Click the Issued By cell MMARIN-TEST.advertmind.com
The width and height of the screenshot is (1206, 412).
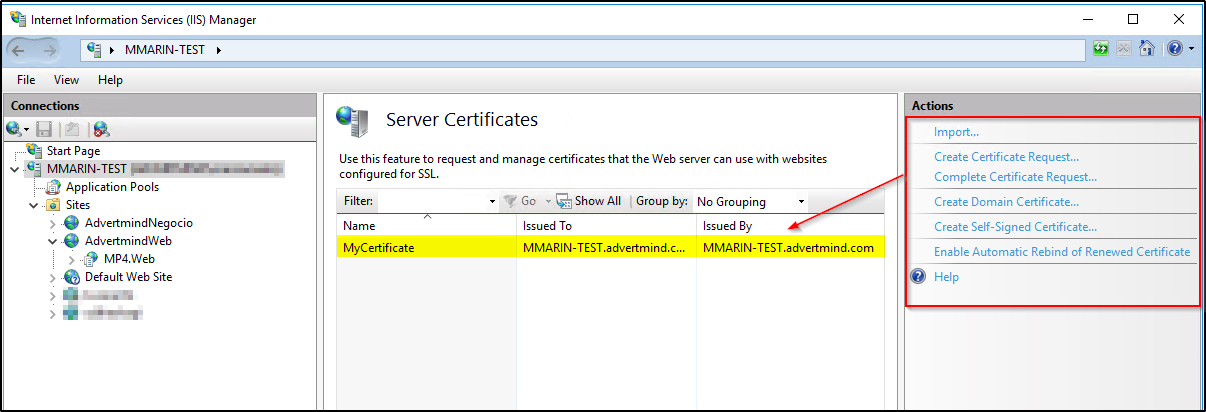[788, 248]
